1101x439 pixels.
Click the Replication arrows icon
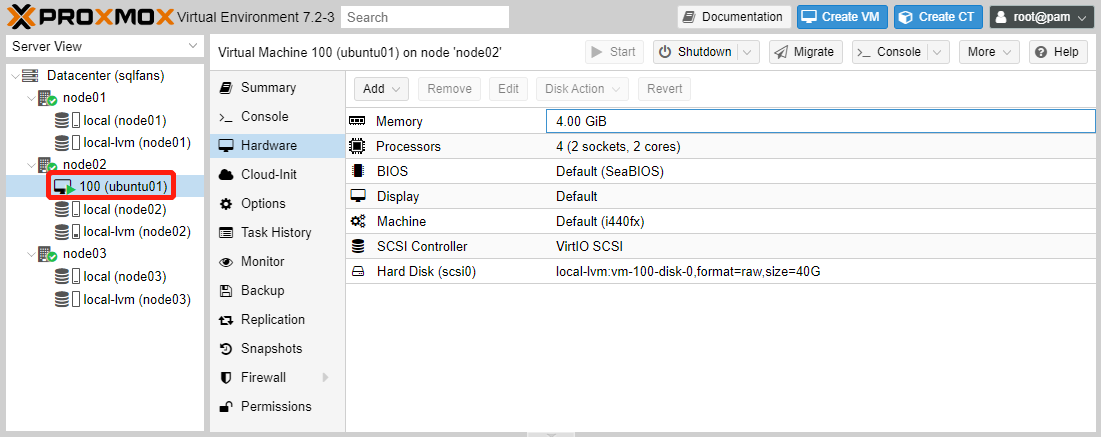pos(226,320)
